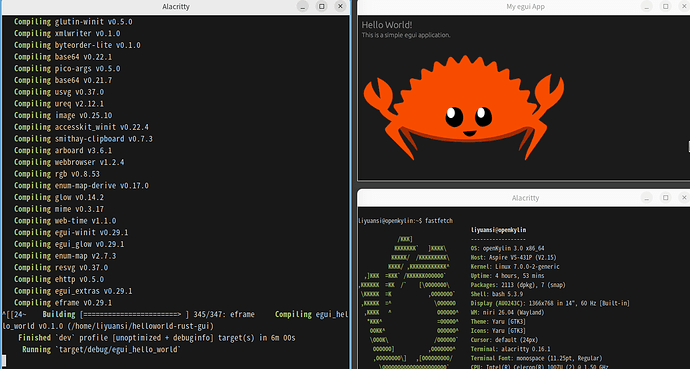Click the 'Host: Aspire V5-431P' line
The width and height of the screenshot is (690, 369).
pos(514,258)
